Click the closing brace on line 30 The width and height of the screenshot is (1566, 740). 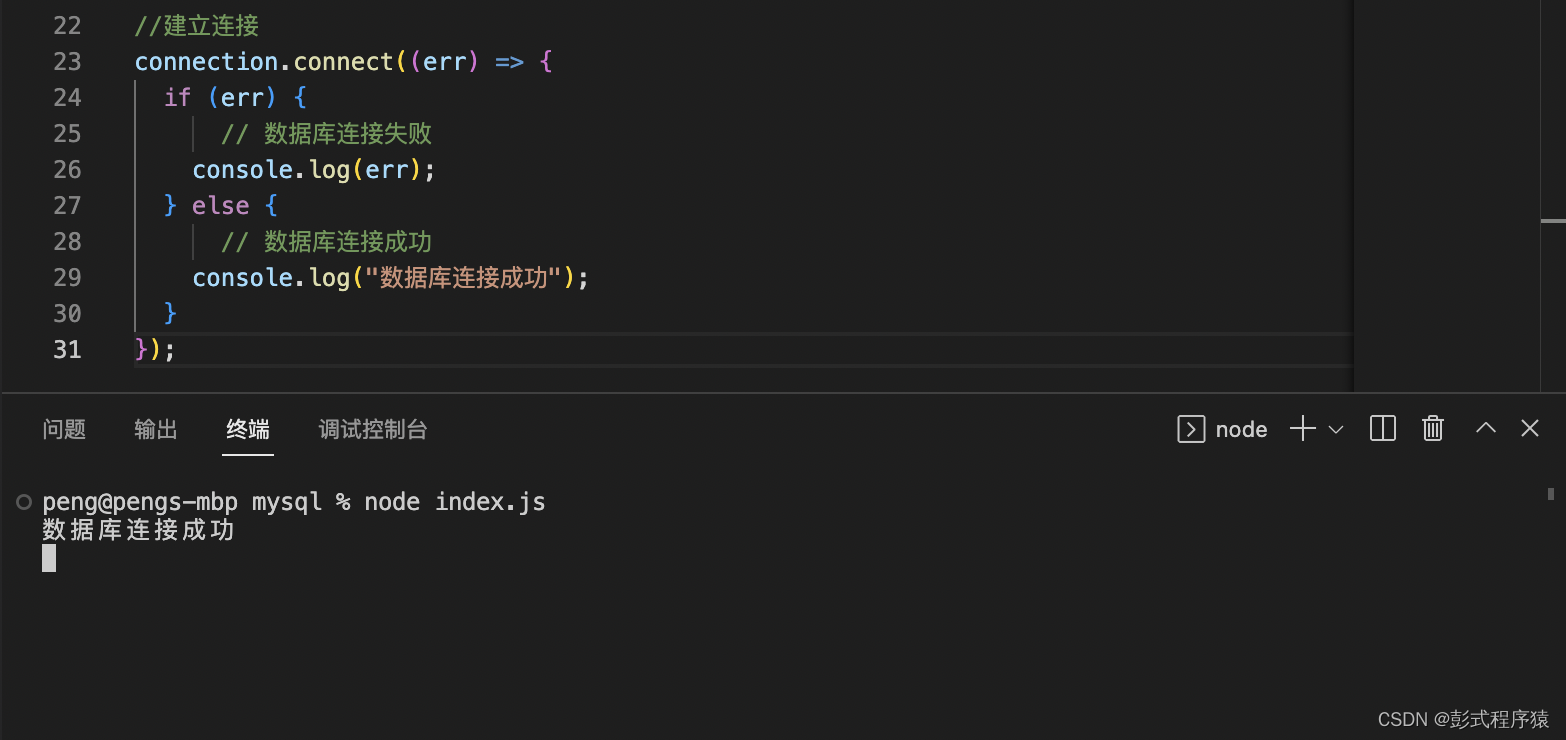(x=170, y=313)
